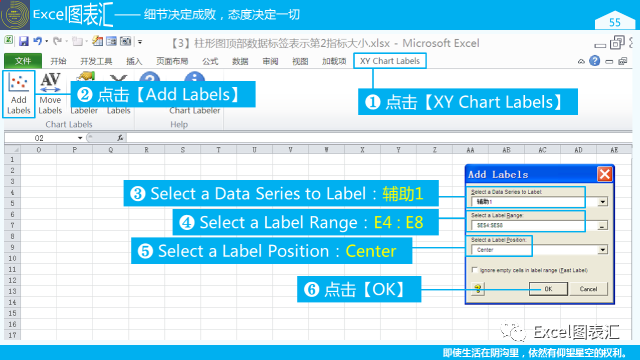Select the column T header
The height and width of the screenshot is (360, 640).
tap(218, 150)
